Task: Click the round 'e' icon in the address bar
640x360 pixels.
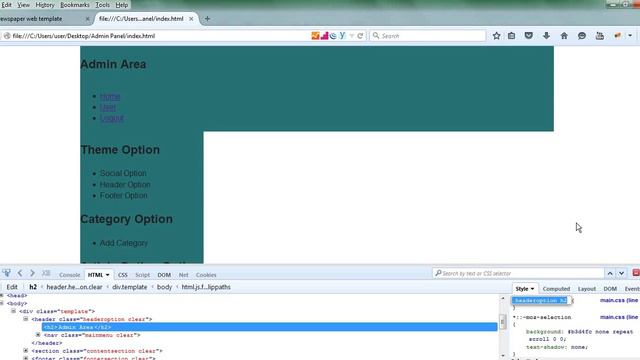Action: [x=333, y=36]
